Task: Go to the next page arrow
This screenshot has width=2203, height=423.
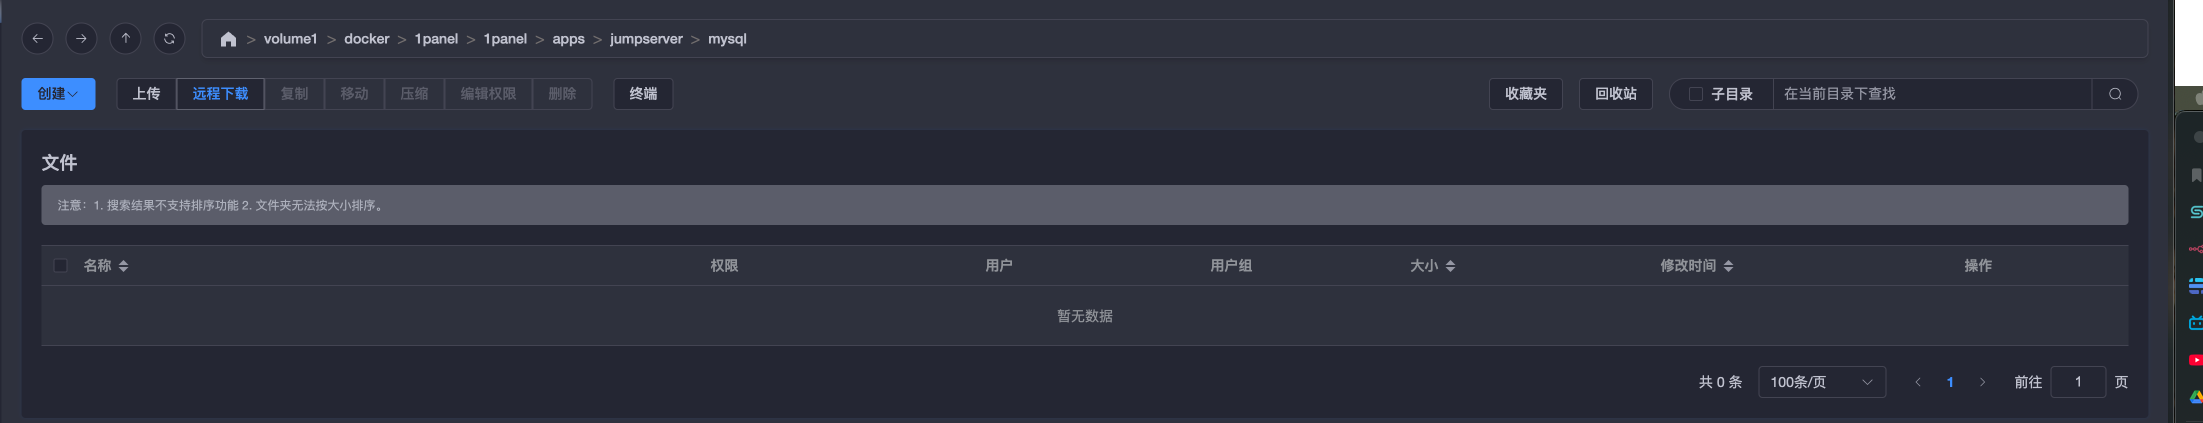Action: tap(1982, 382)
